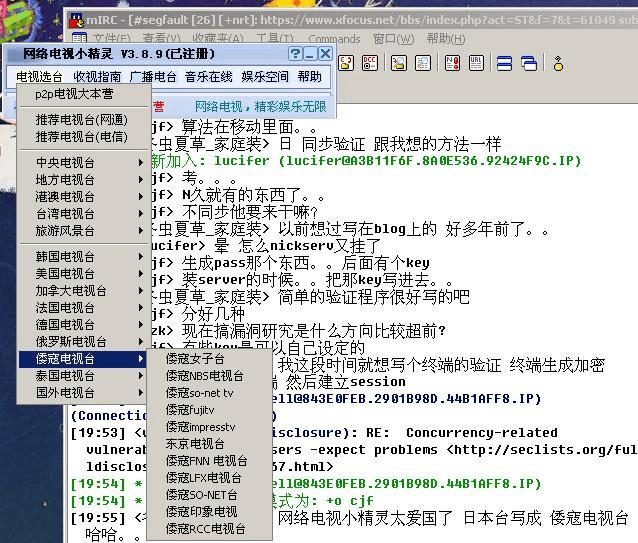Open the 帮助 menu in 网络电视小精灵
The width and height of the screenshot is (638, 543).
pyautogui.click(x=310, y=76)
